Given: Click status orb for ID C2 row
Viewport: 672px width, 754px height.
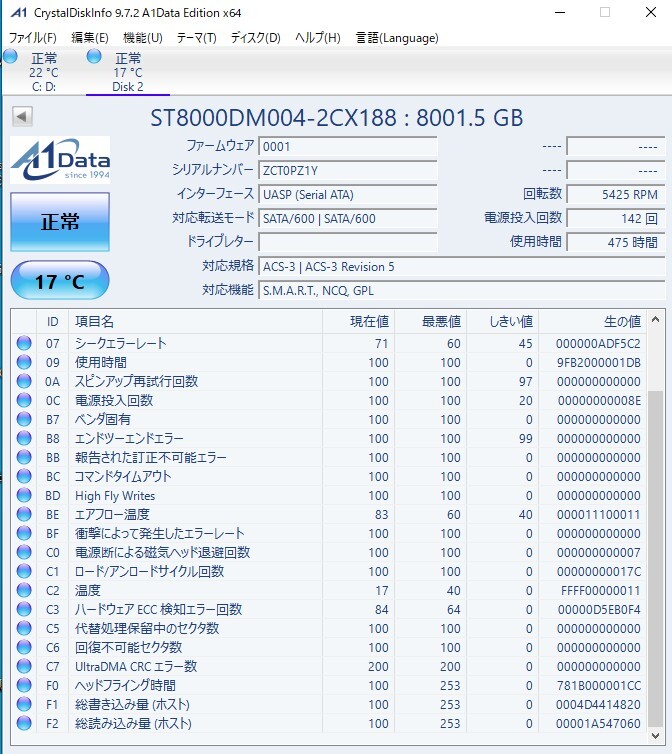Looking at the screenshot, I should [24, 590].
